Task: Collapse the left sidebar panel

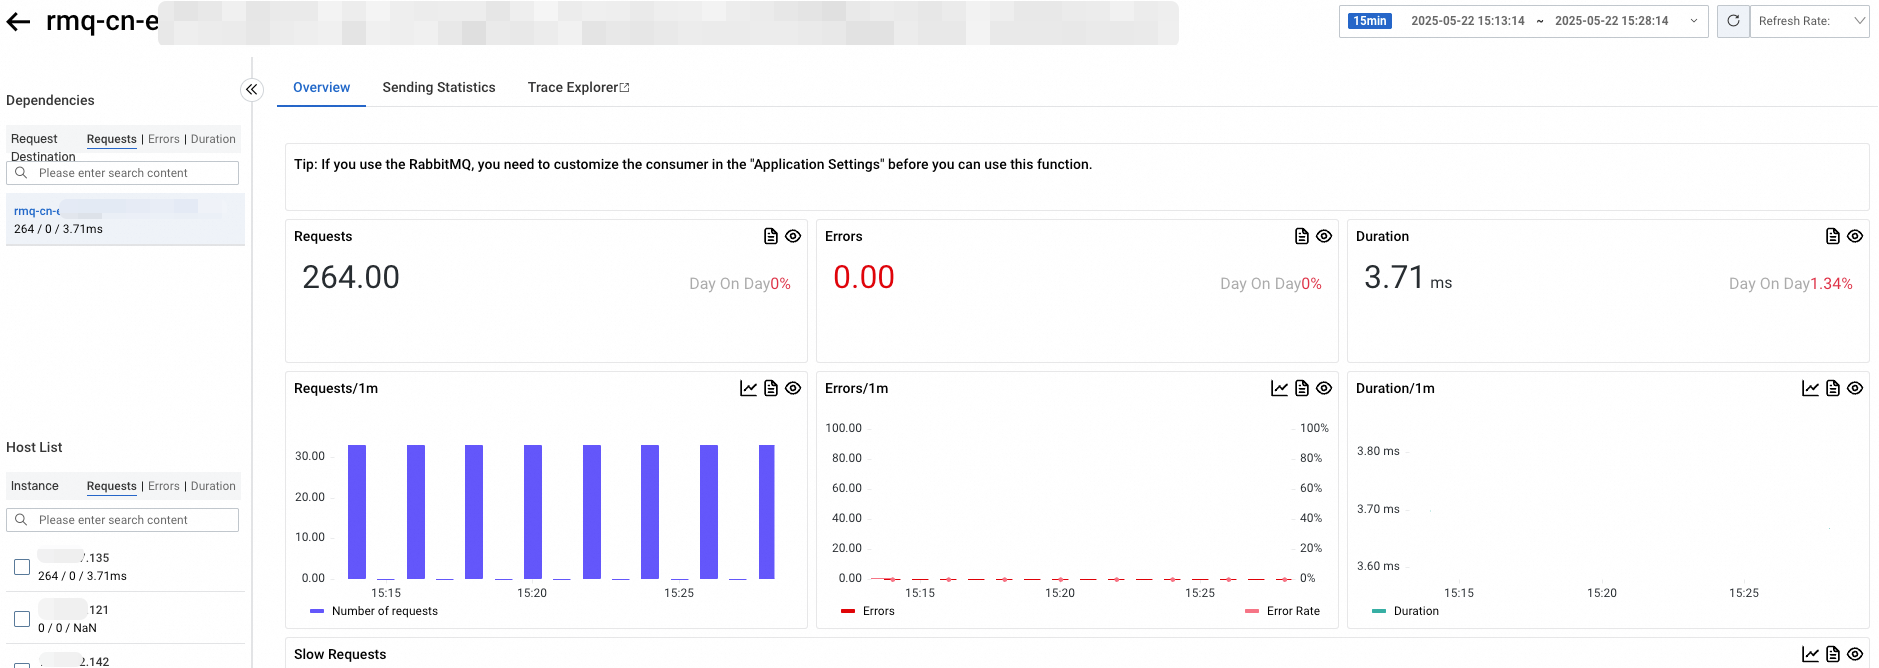Action: click(x=251, y=89)
